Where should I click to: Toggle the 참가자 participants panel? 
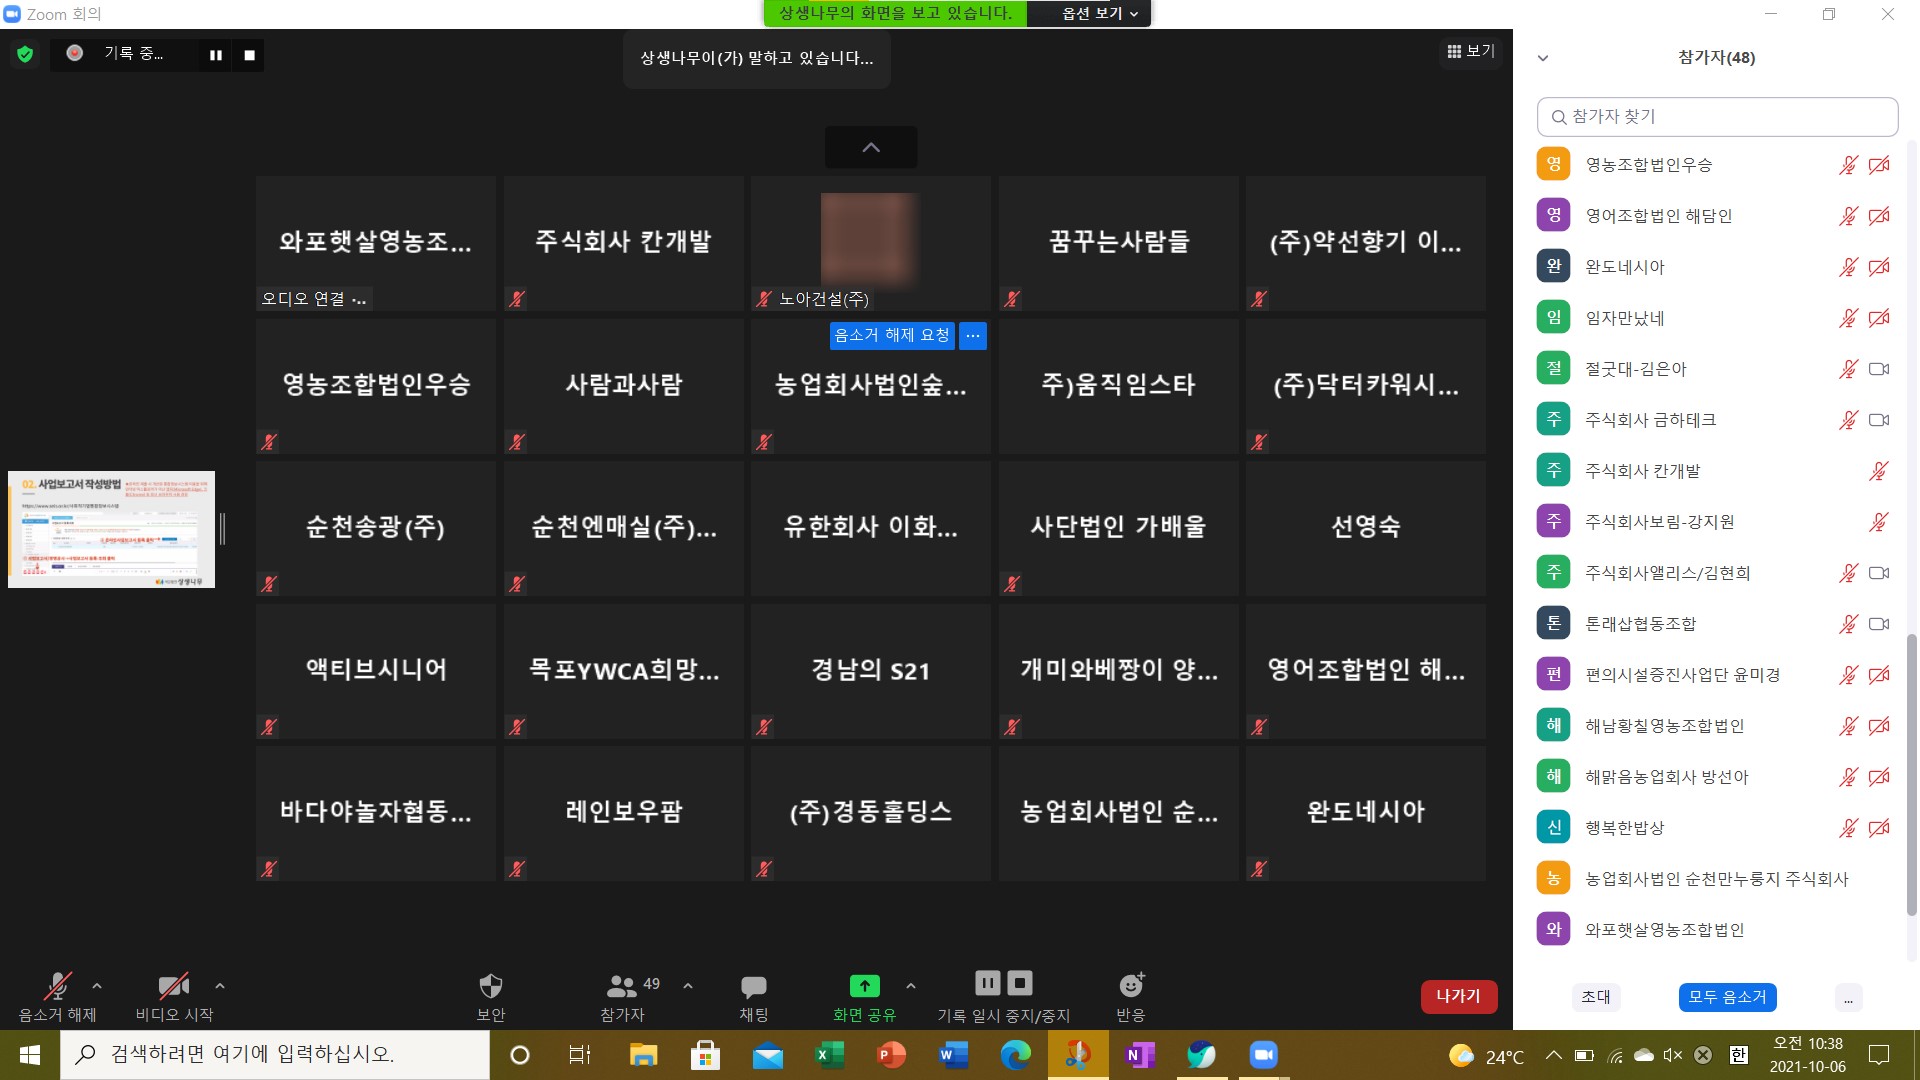pos(623,996)
